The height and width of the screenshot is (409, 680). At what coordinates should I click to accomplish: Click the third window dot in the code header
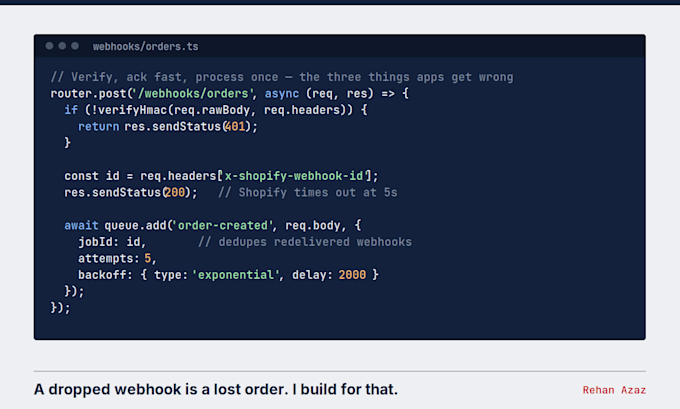coord(75,46)
